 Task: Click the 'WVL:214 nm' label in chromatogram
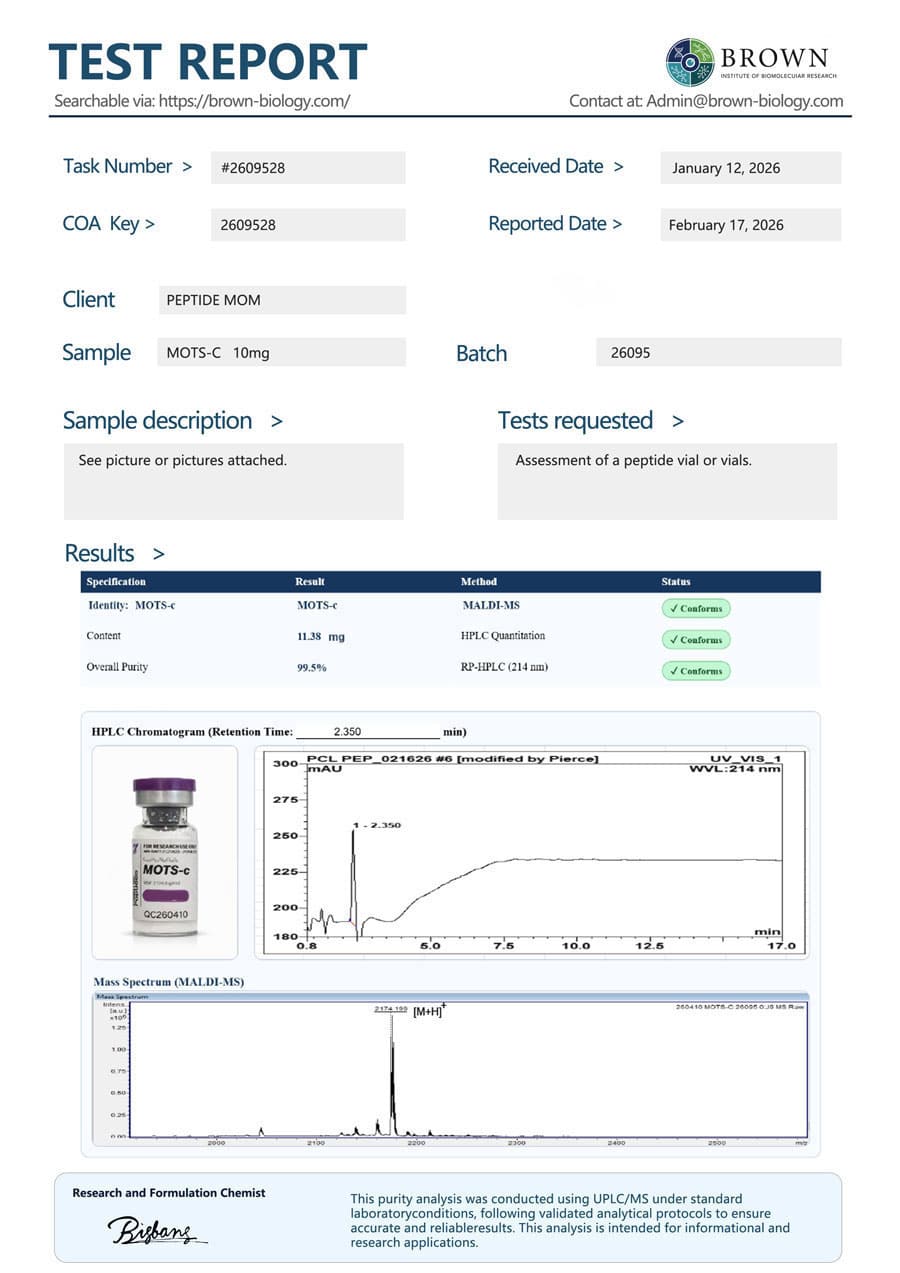point(735,771)
